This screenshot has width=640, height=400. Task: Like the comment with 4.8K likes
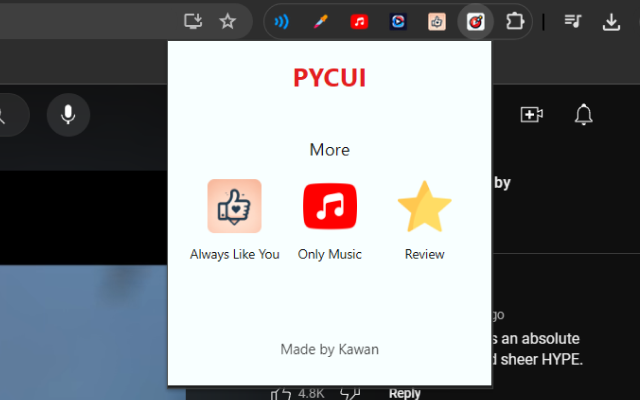281,394
